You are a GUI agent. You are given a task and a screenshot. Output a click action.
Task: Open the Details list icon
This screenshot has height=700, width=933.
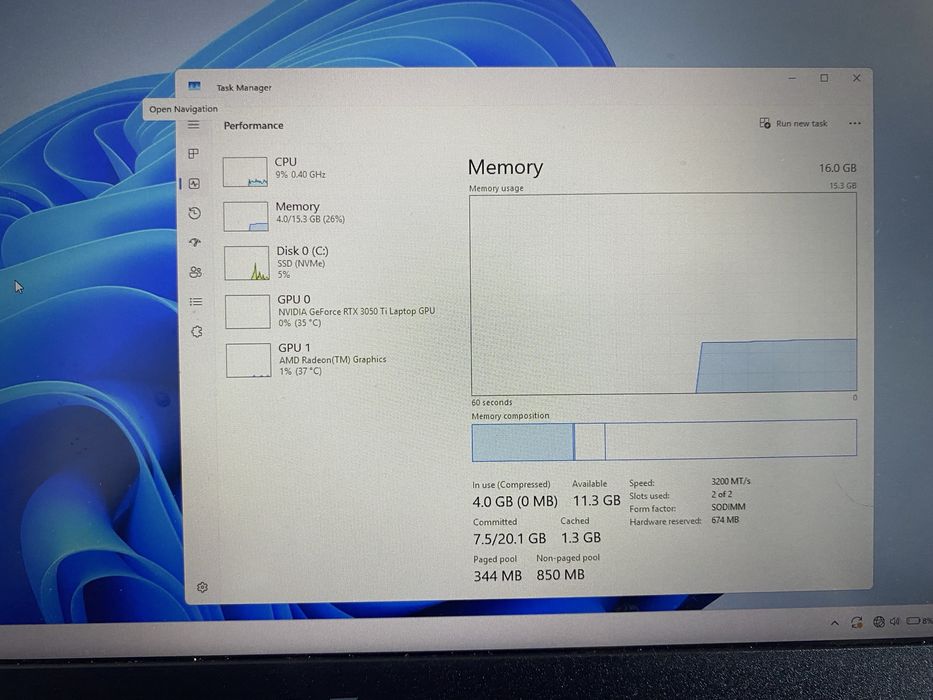pyautogui.click(x=196, y=302)
